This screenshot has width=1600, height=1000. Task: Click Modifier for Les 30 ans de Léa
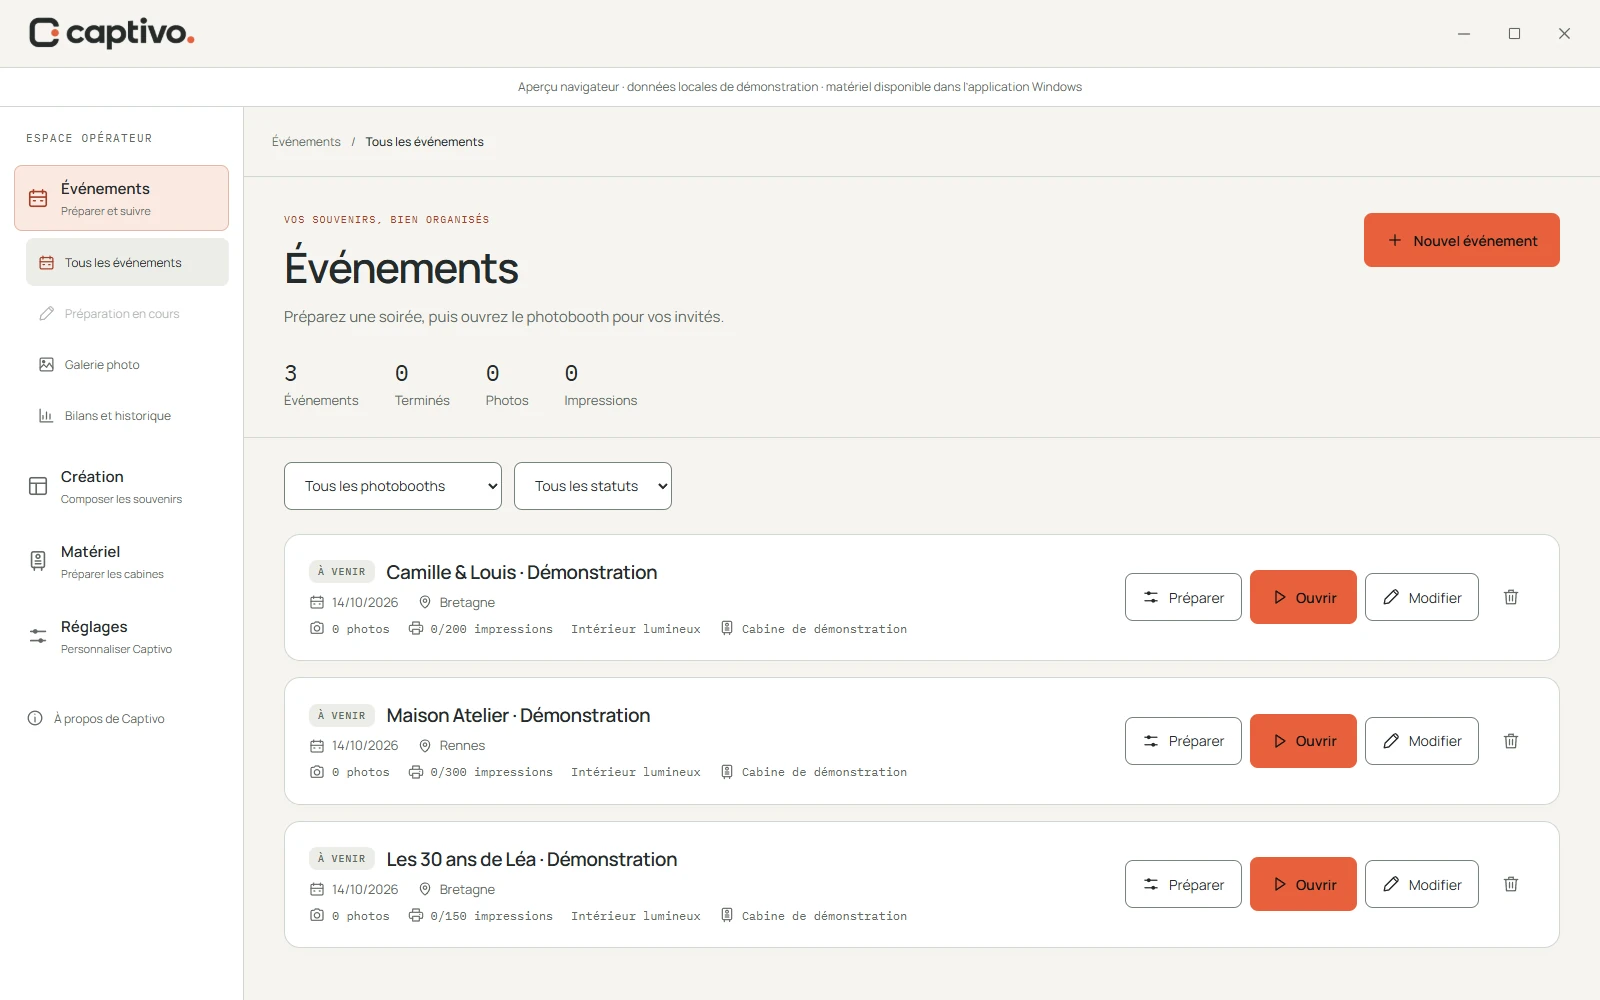pos(1422,884)
